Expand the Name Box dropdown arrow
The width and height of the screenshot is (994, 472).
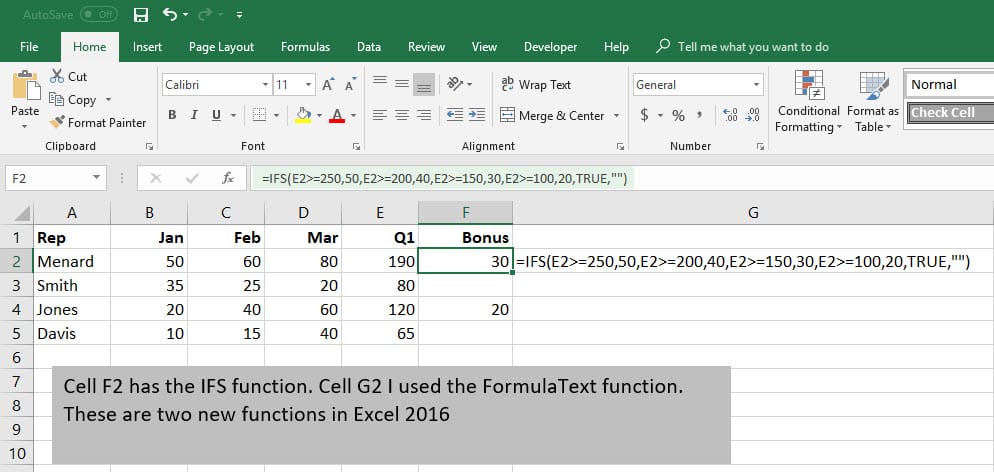(97, 178)
